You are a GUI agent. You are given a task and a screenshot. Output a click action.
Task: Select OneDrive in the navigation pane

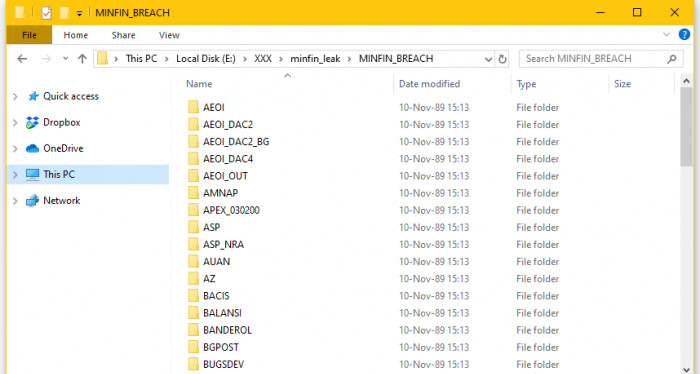(63, 148)
